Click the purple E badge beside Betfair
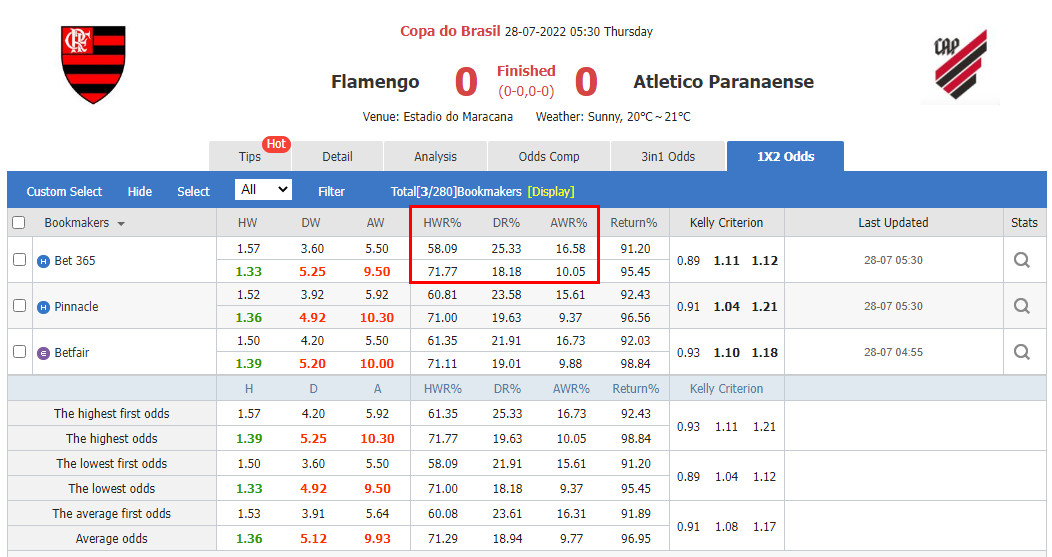Screen dimensions: 1052x557 (43, 353)
